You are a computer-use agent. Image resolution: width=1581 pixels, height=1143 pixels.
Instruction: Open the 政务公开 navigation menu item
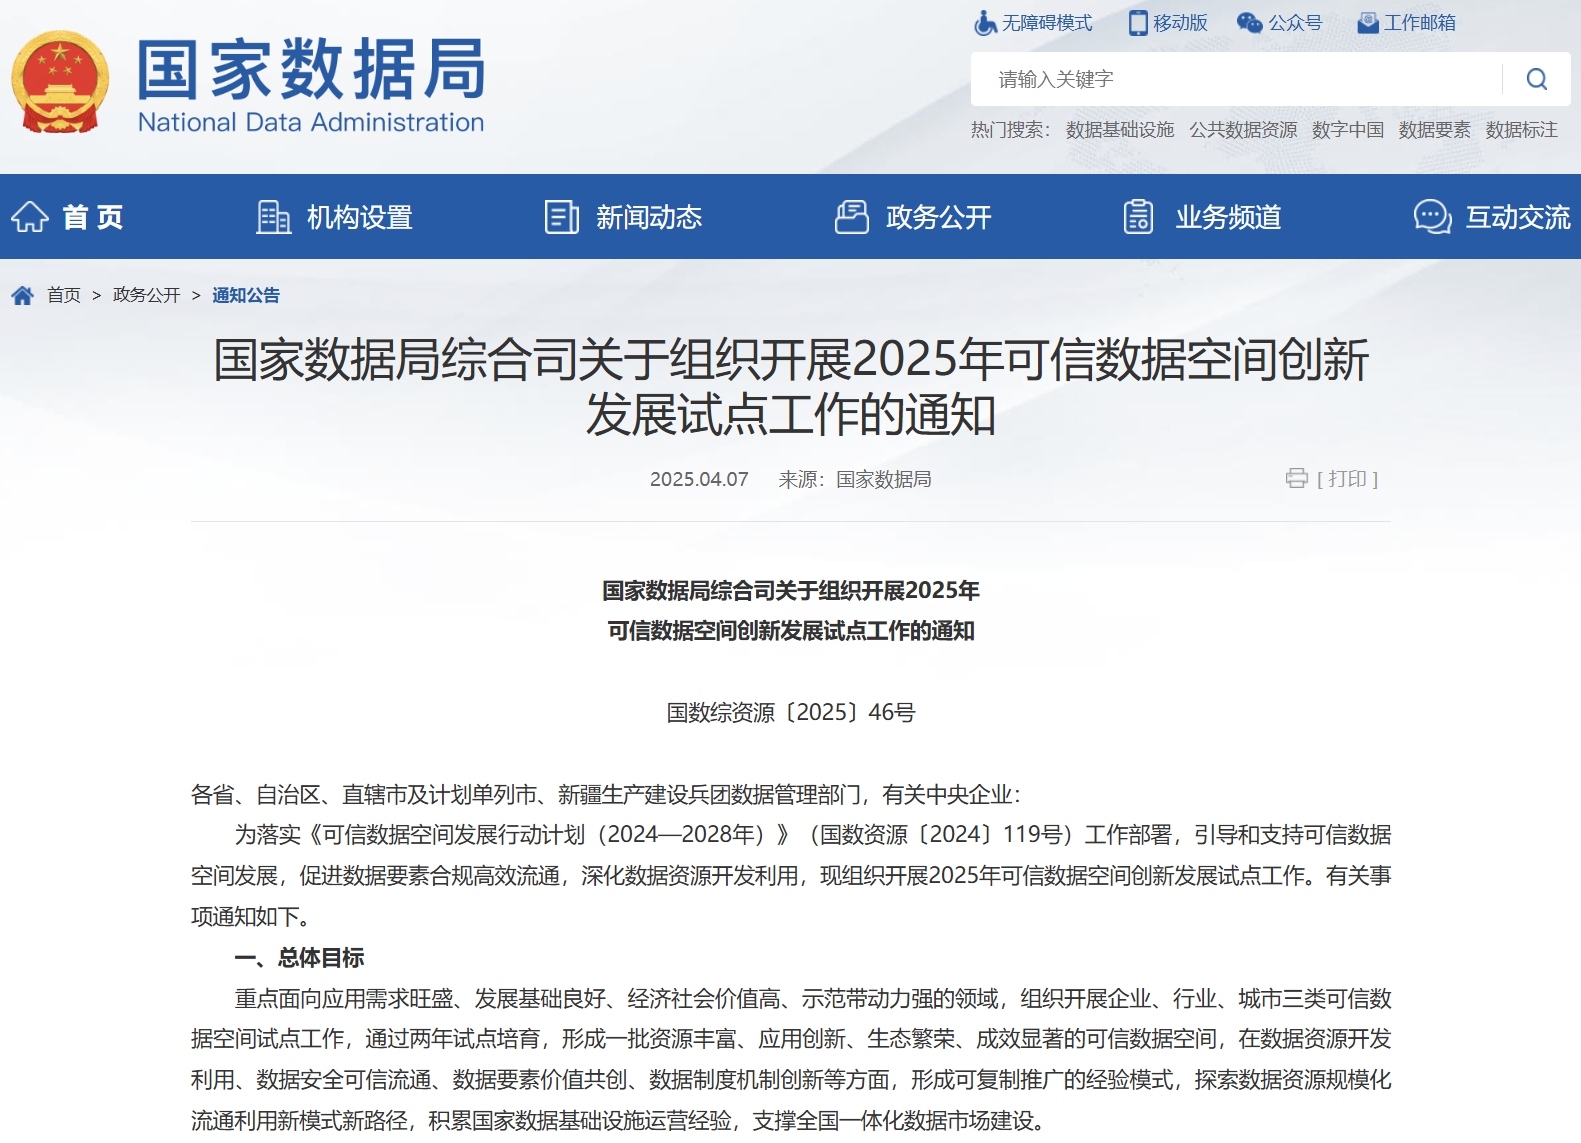939,217
